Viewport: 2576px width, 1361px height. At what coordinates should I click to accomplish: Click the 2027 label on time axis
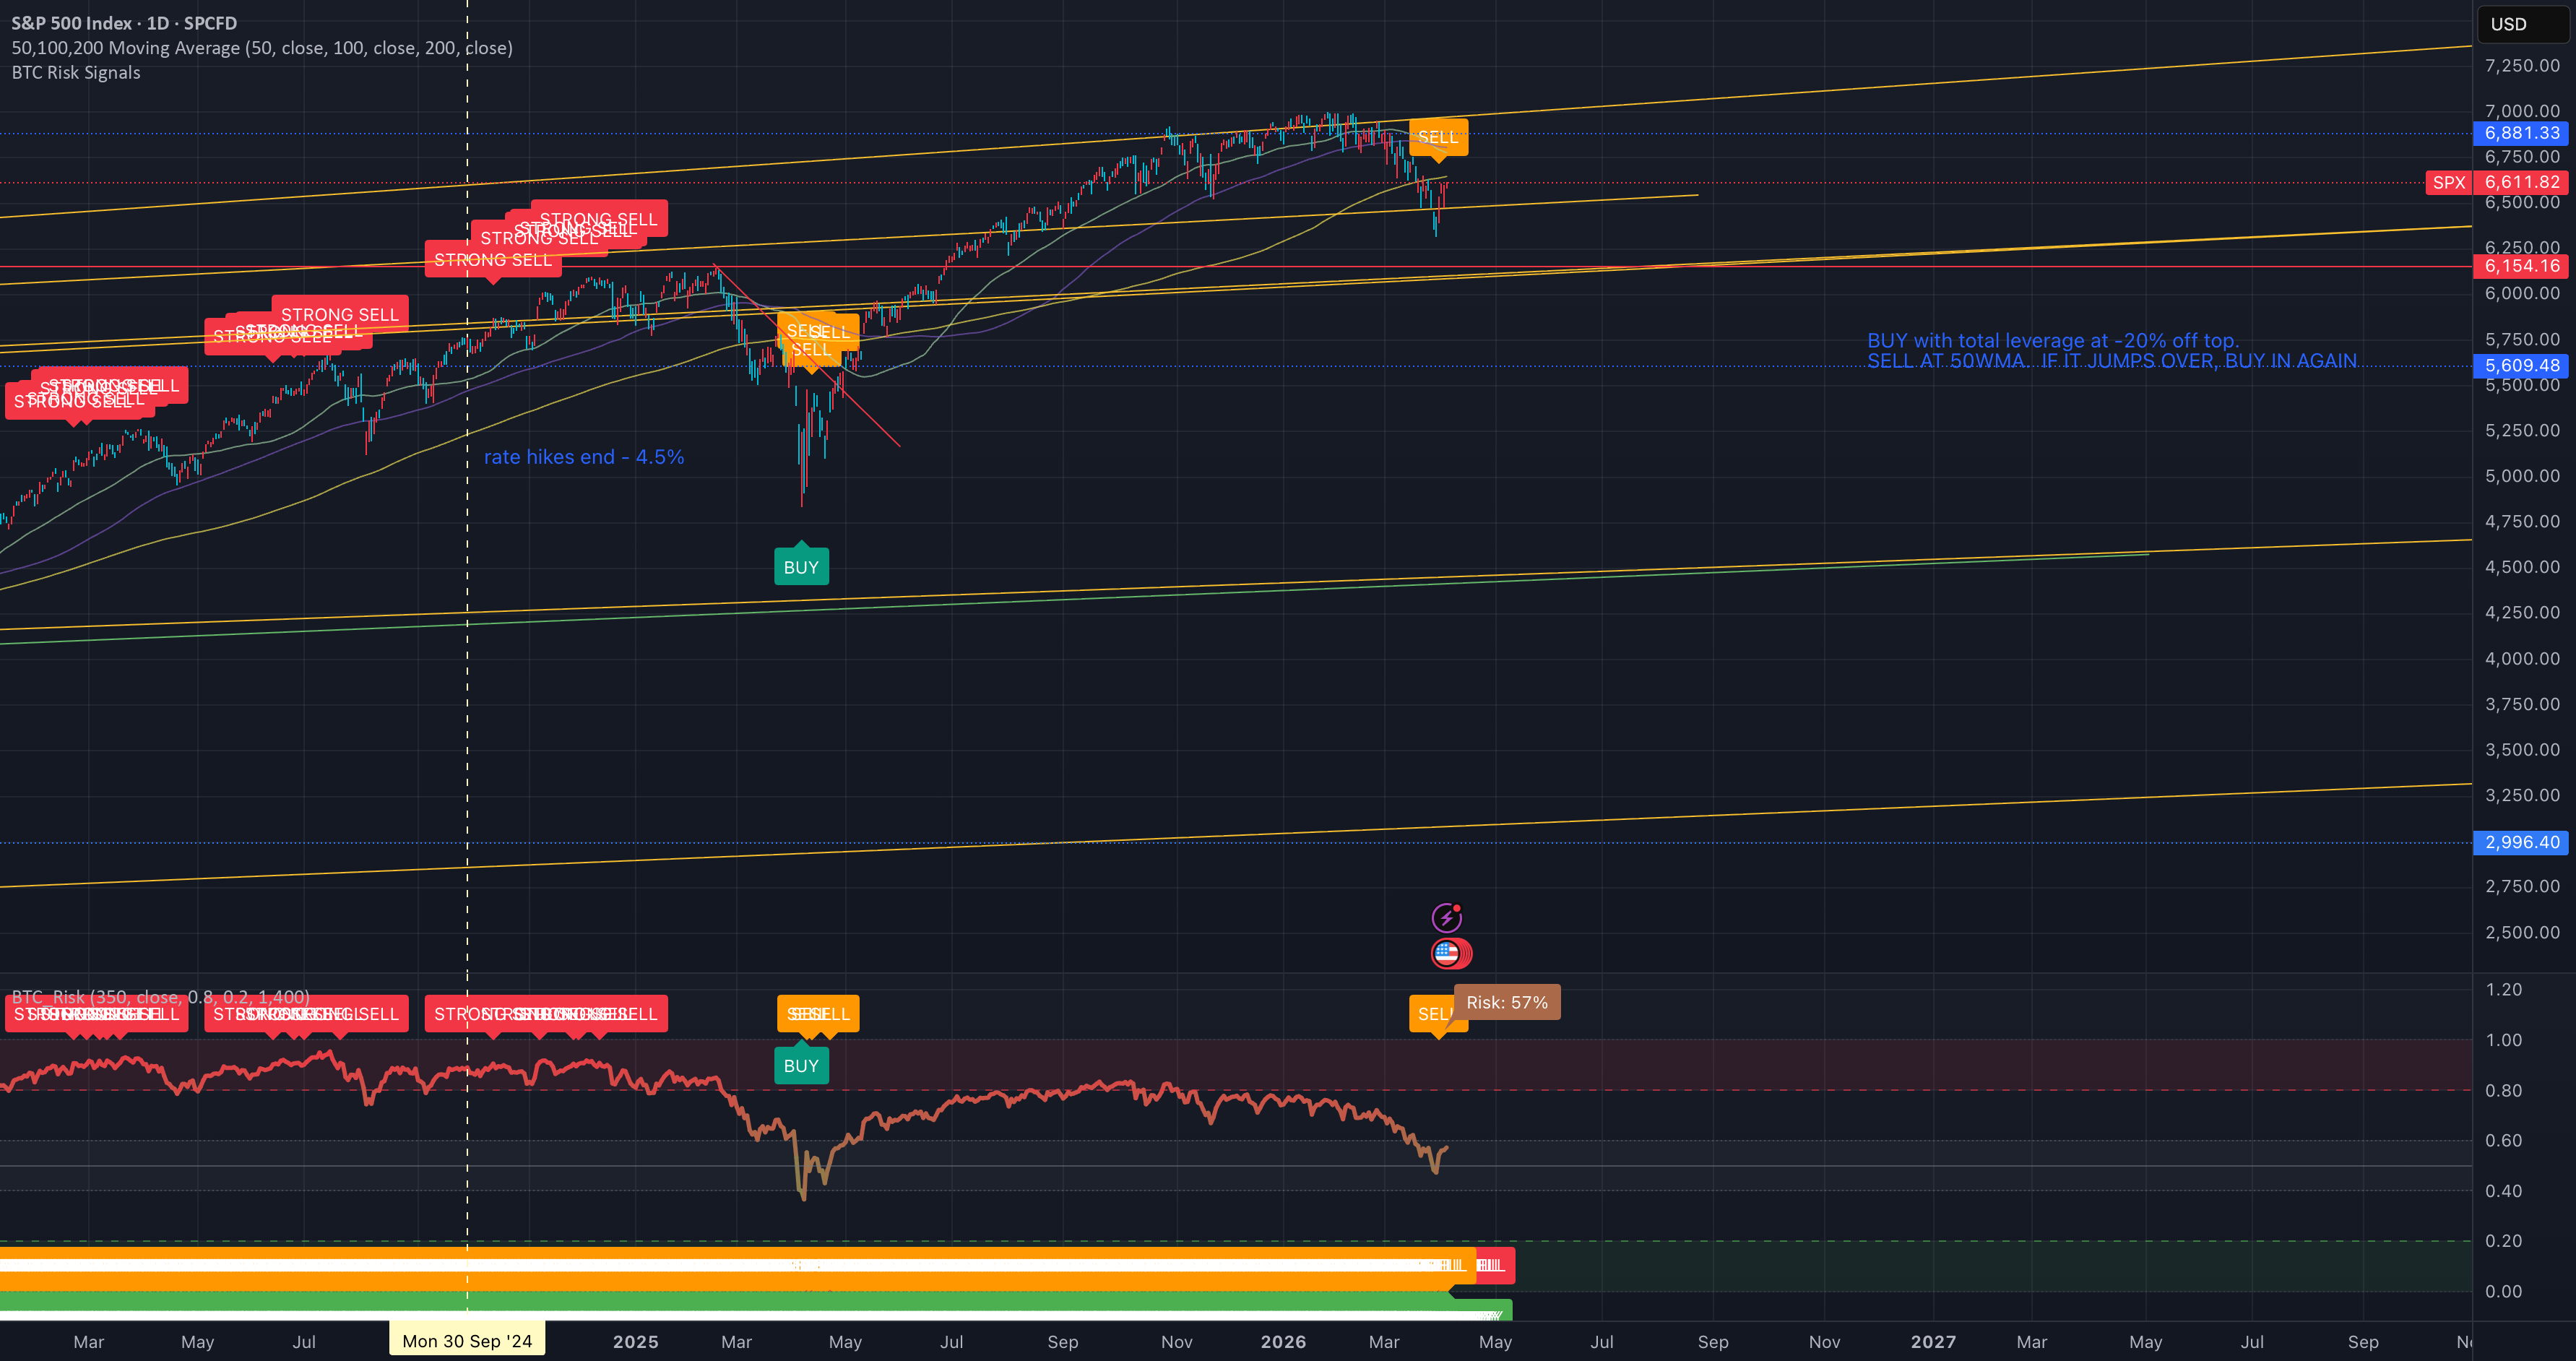point(1933,1342)
